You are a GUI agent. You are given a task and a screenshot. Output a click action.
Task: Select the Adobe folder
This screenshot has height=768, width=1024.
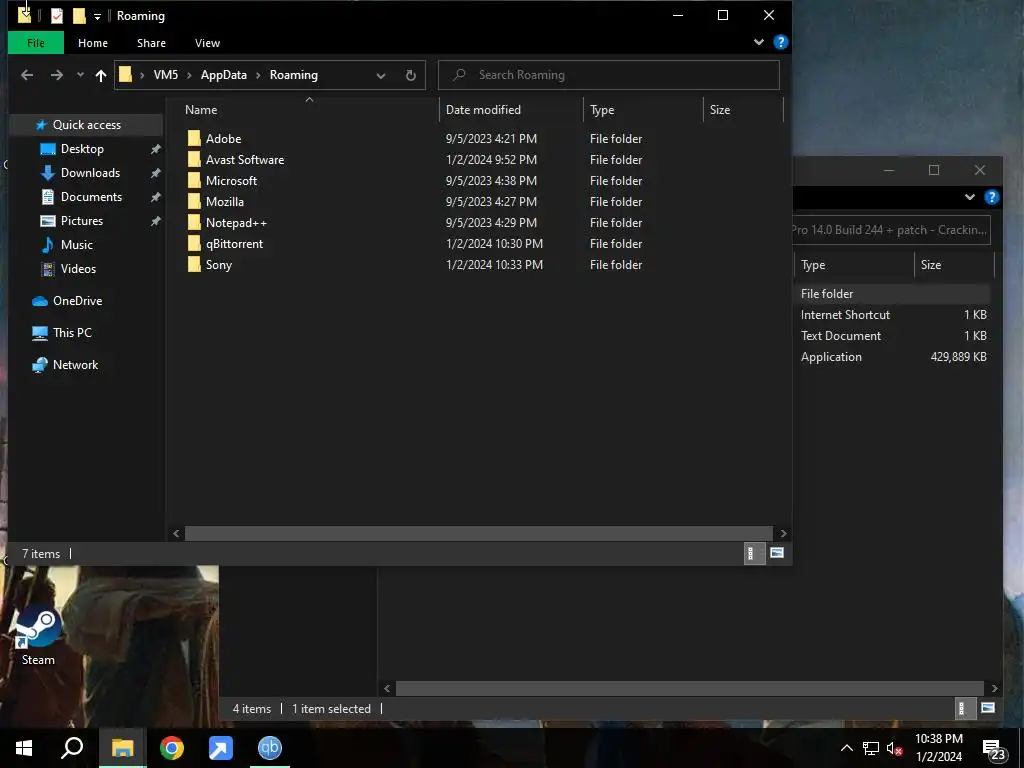pos(223,138)
